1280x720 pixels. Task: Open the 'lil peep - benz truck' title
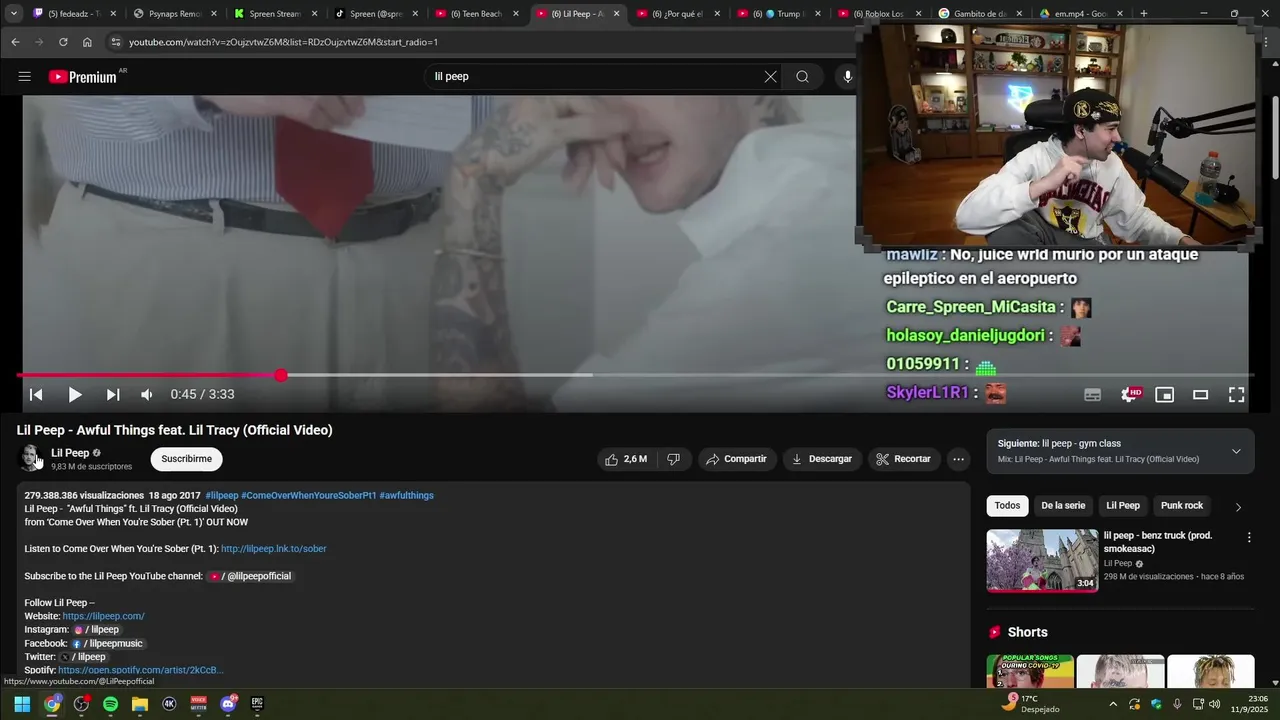[1157, 542]
